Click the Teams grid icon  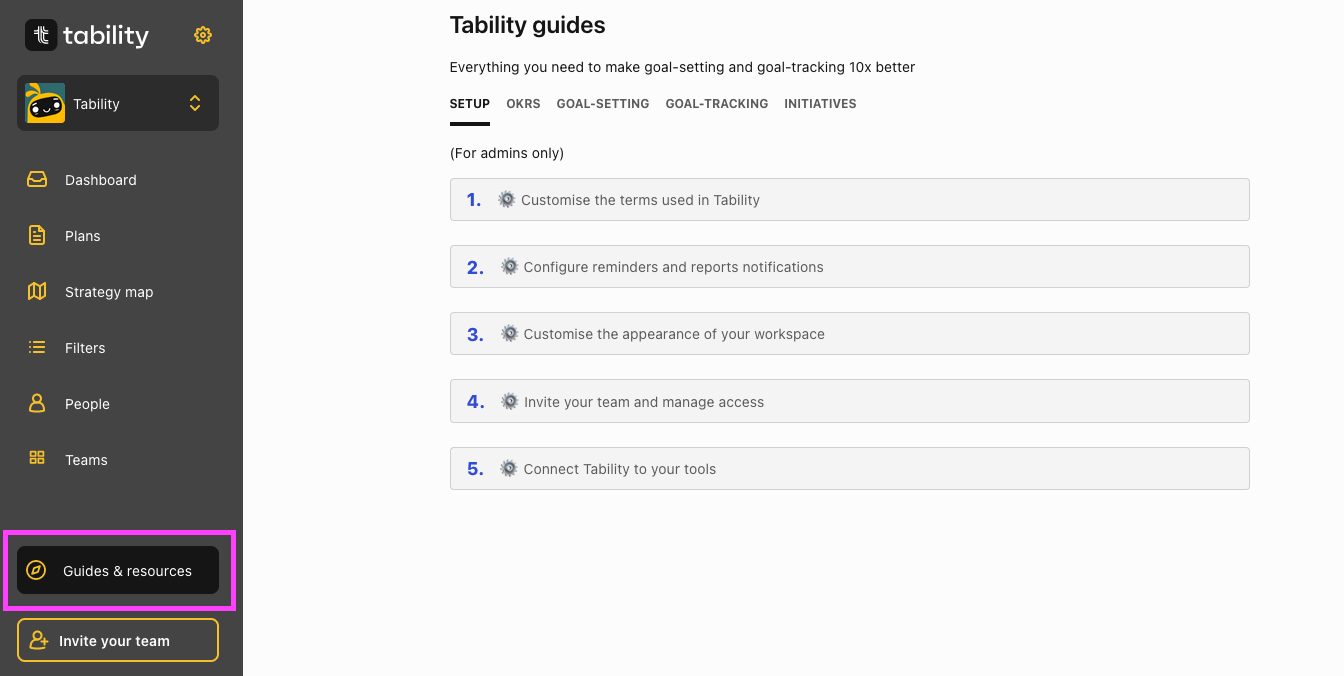[37, 458]
